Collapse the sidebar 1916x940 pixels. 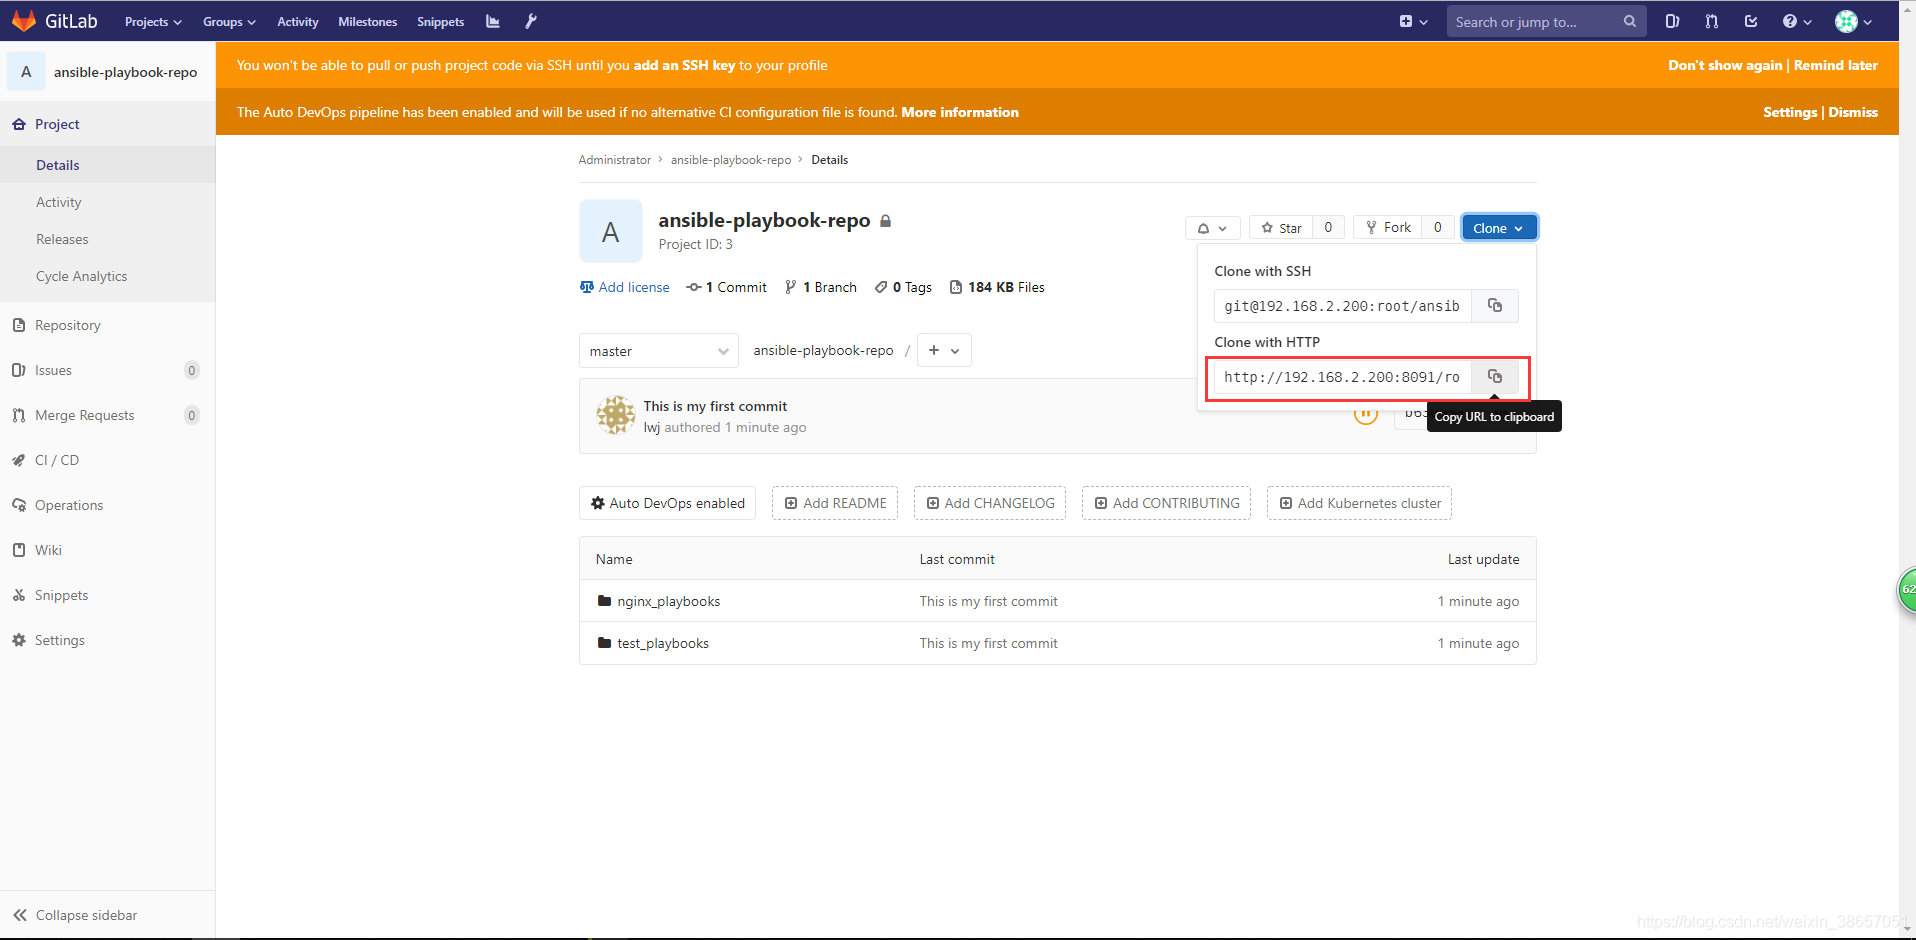pos(108,915)
